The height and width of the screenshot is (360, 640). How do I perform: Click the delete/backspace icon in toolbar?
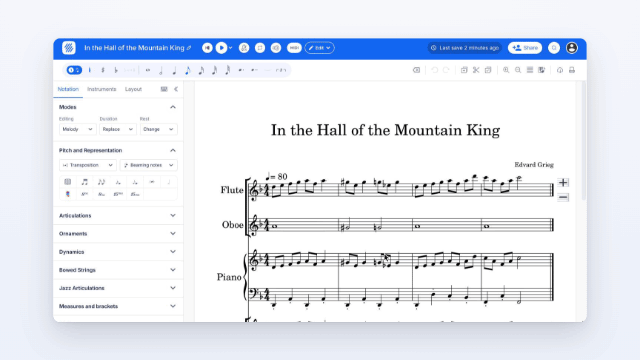(x=416, y=70)
